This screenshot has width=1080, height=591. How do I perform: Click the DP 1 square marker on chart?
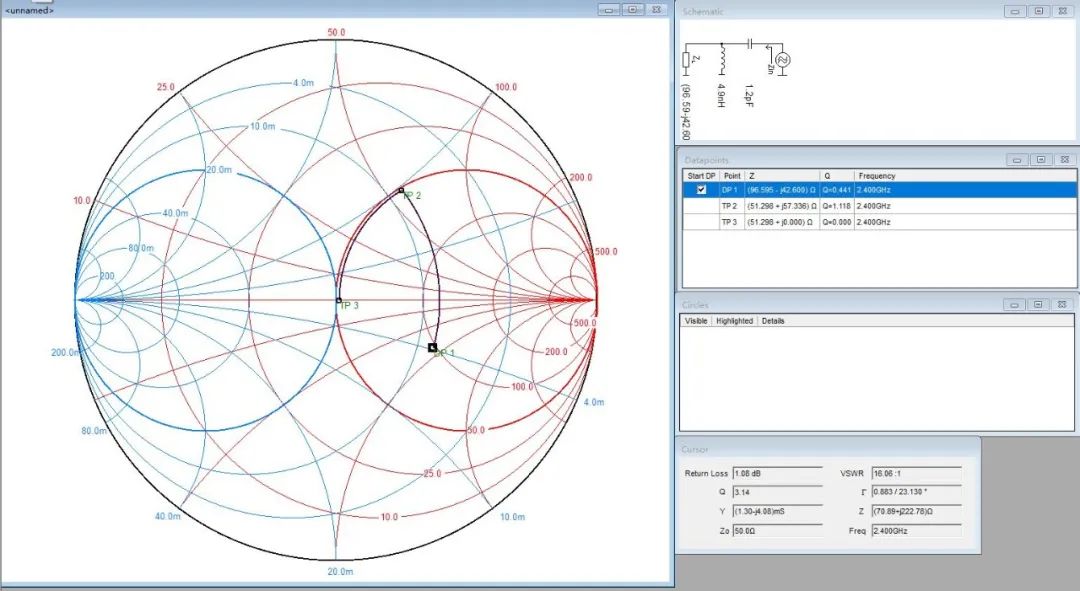pos(433,348)
